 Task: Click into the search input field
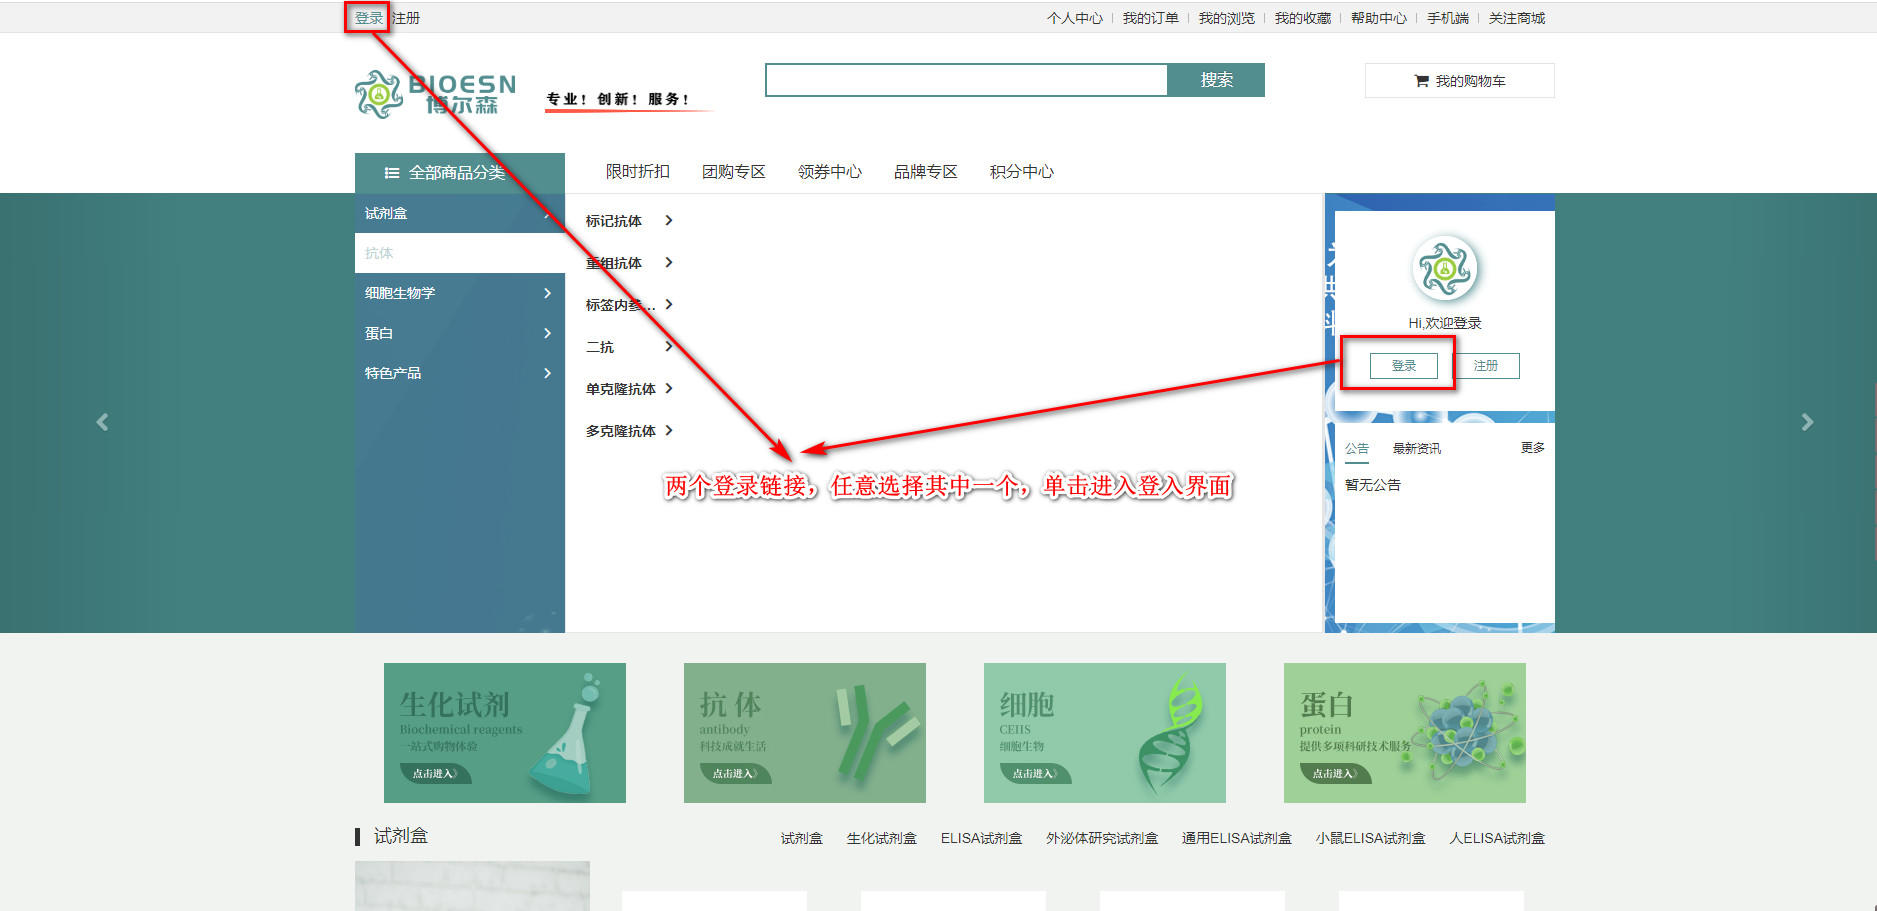pyautogui.click(x=966, y=80)
